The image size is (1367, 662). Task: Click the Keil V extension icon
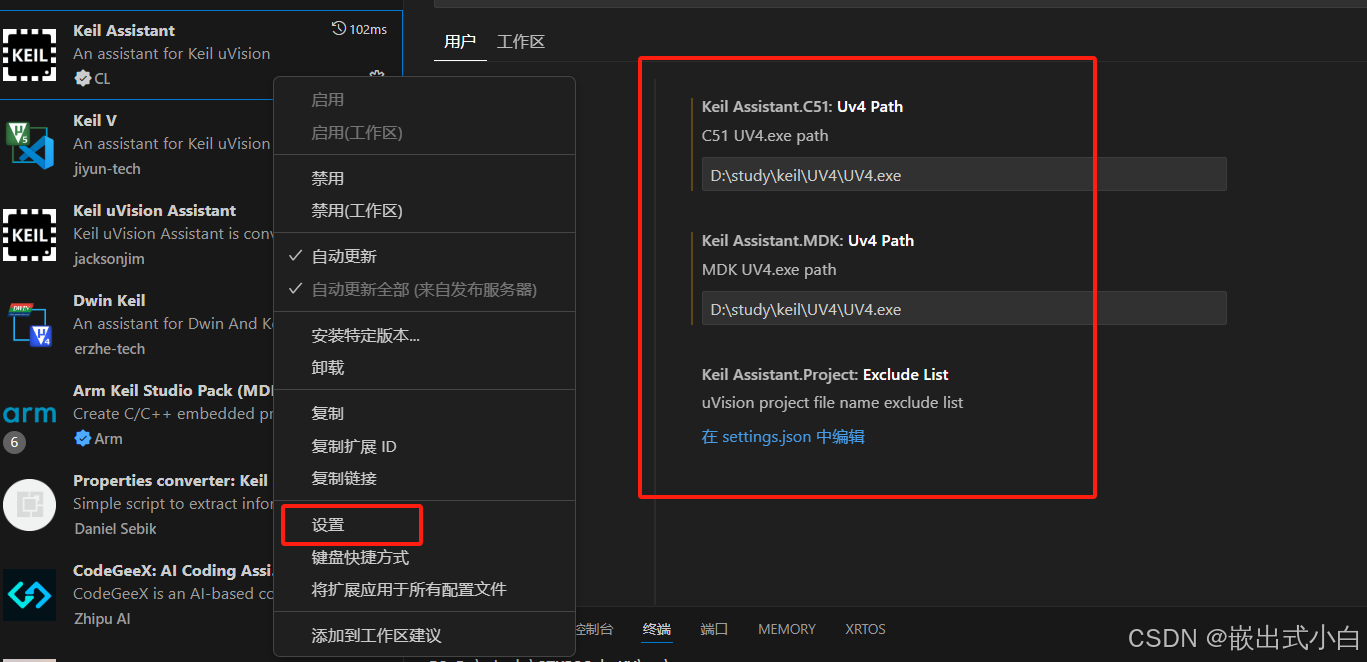point(29,144)
